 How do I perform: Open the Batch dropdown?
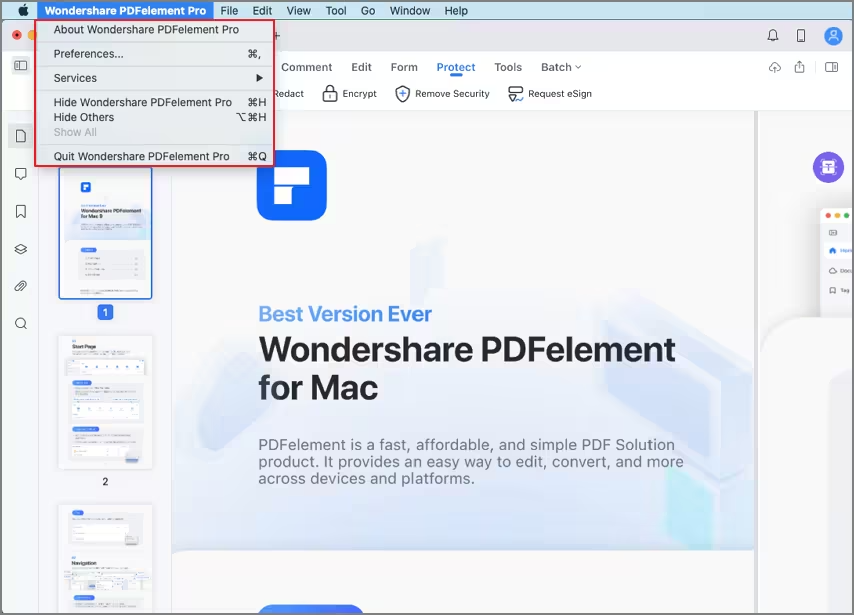[x=561, y=67]
